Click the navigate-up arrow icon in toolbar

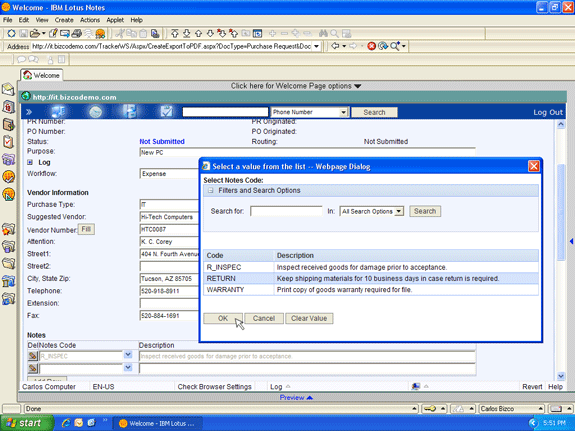click(x=198, y=34)
